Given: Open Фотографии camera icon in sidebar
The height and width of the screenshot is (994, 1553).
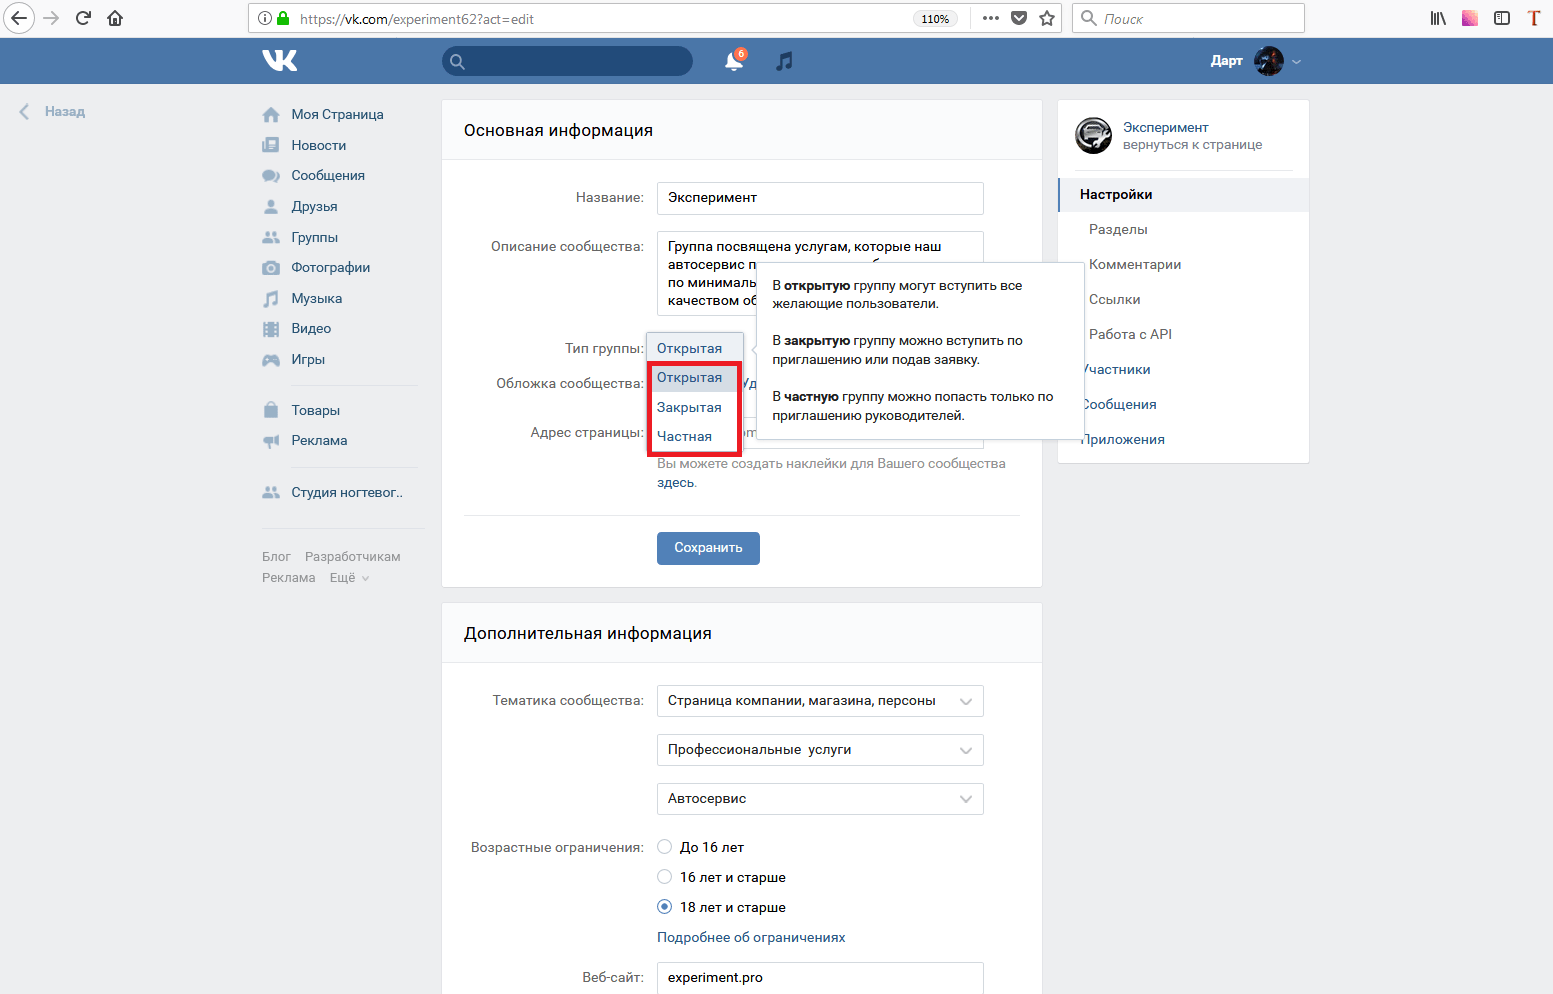Looking at the screenshot, I should (271, 268).
